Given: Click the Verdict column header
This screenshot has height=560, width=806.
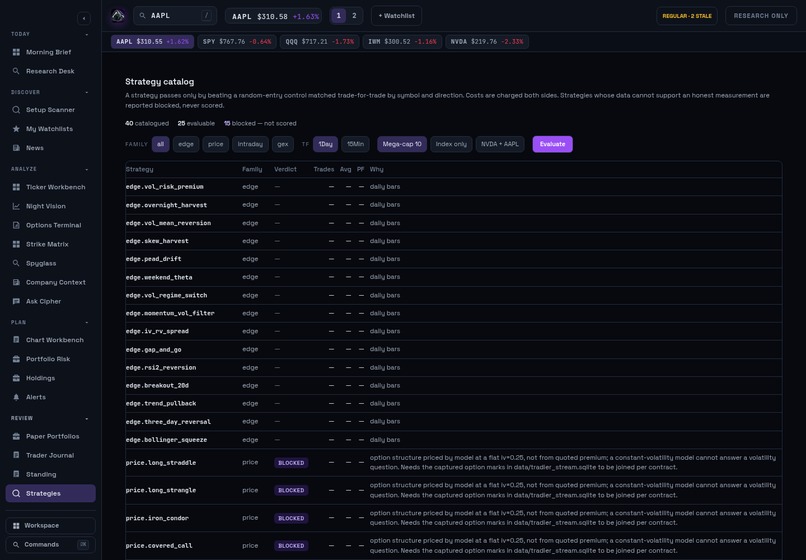Looking at the screenshot, I should (x=285, y=169).
